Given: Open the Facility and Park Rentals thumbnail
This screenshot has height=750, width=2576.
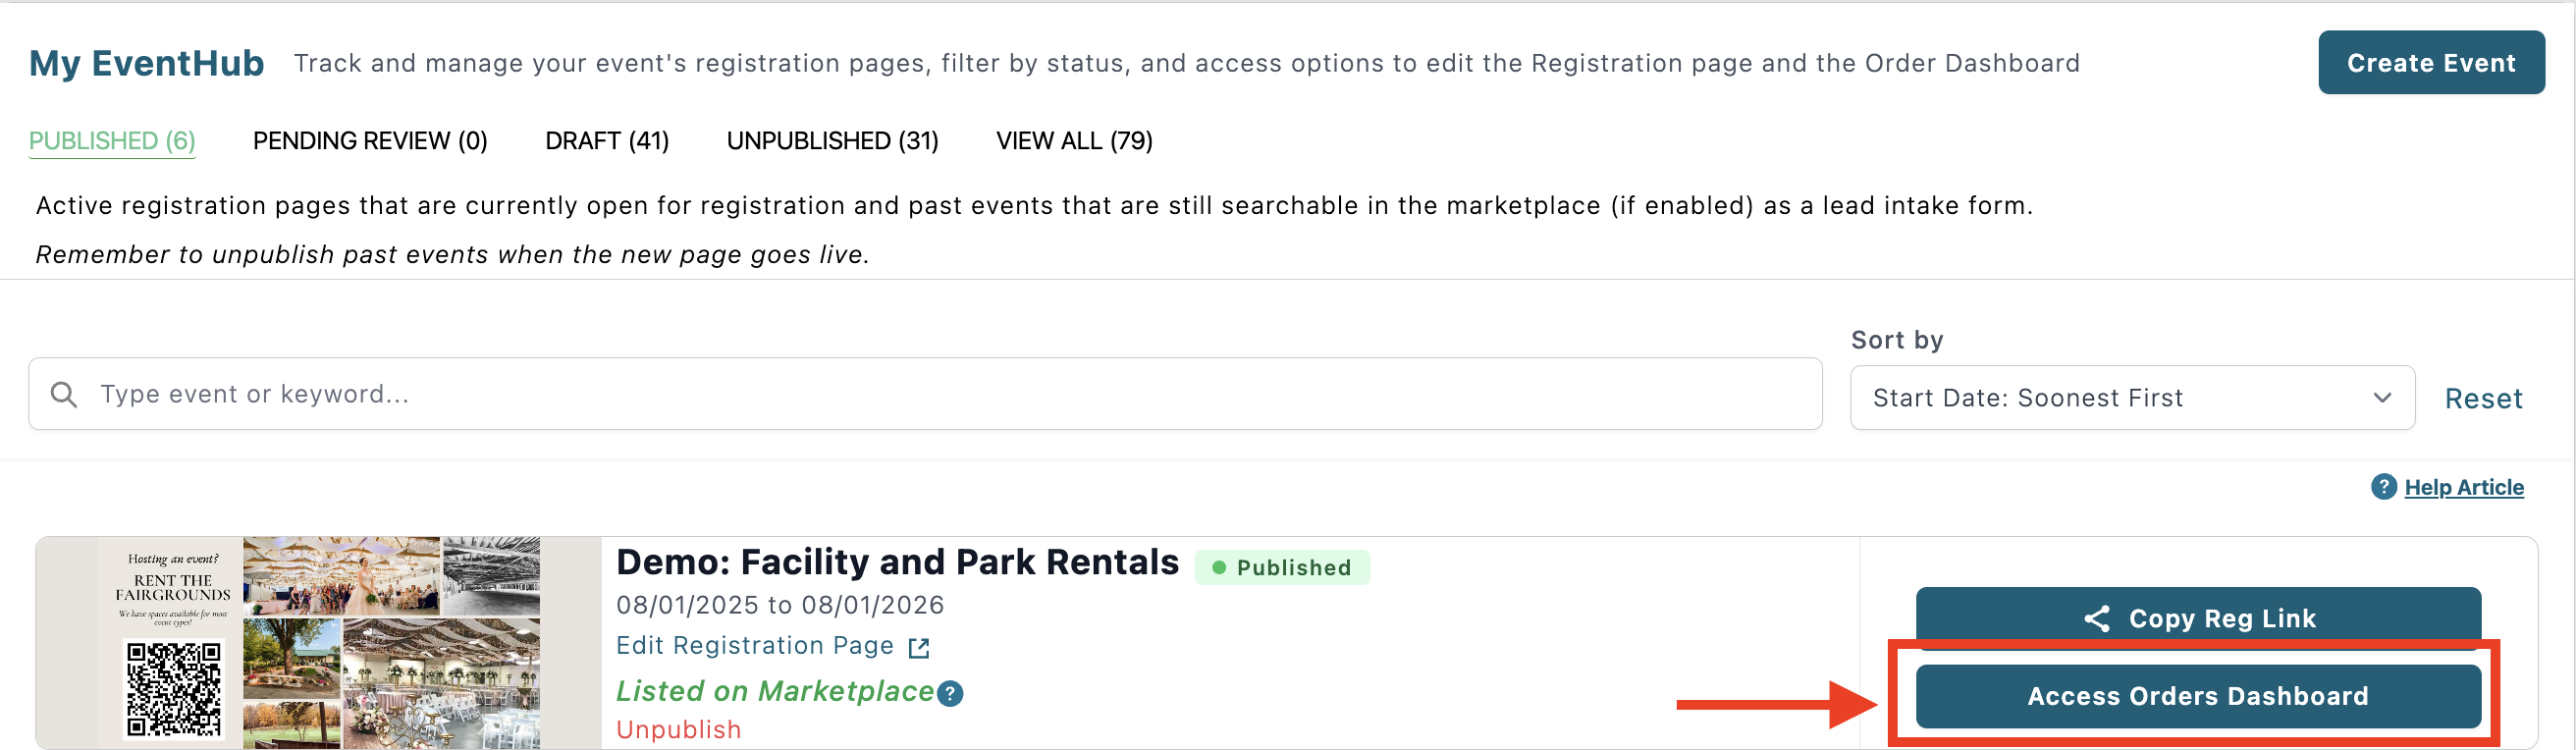Looking at the screenshot, I should click(x=319, y=643).
